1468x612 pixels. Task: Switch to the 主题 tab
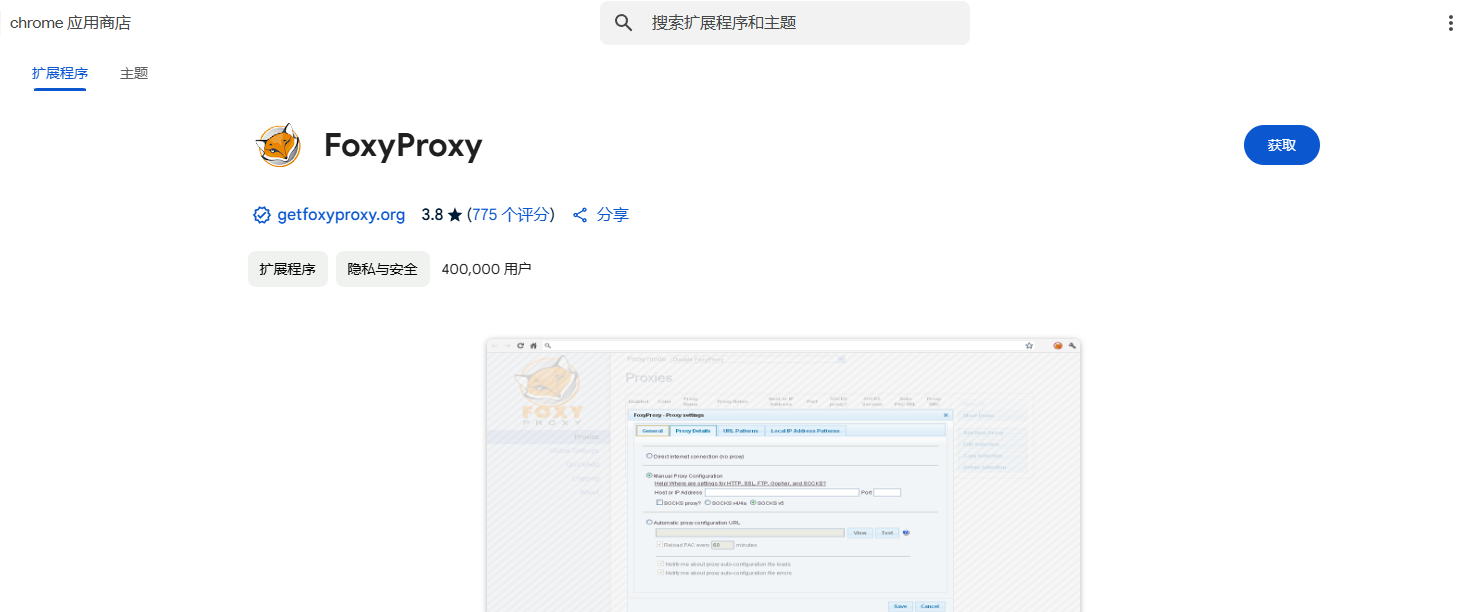[x=133, y=73]
